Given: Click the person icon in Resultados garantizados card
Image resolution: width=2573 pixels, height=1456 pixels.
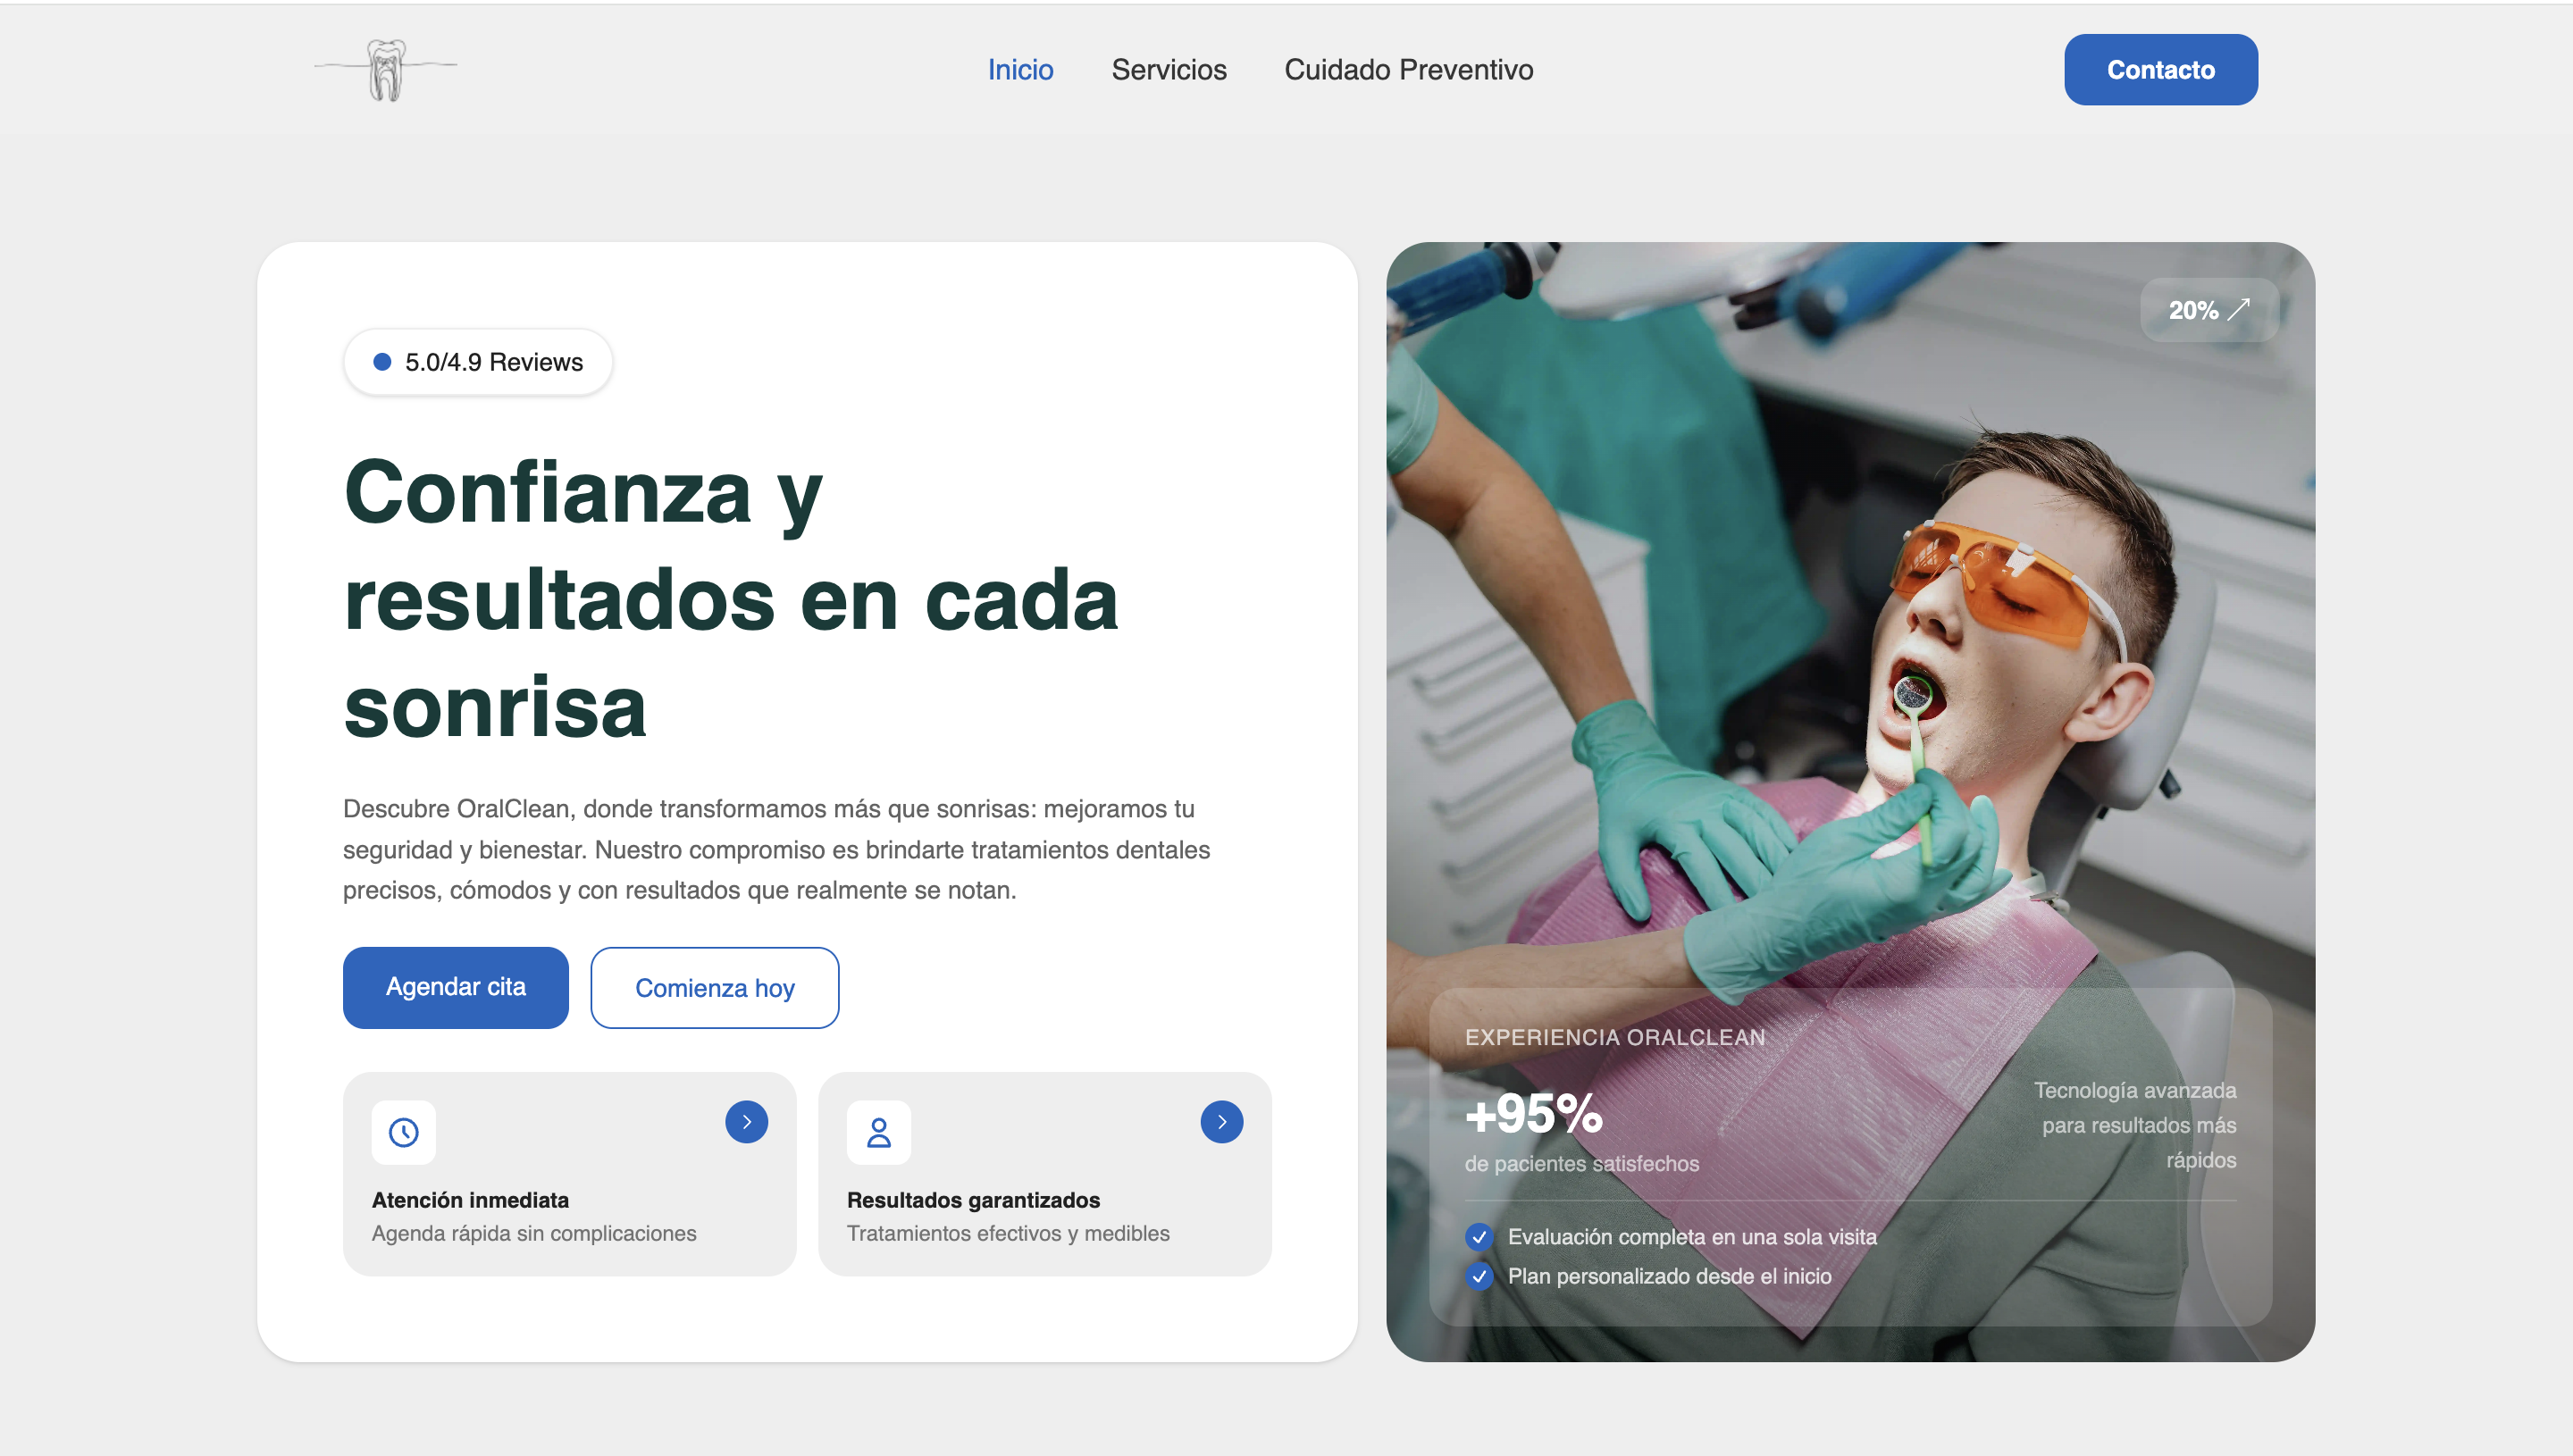Looking at the screenshot, I should click(879, 1132).
